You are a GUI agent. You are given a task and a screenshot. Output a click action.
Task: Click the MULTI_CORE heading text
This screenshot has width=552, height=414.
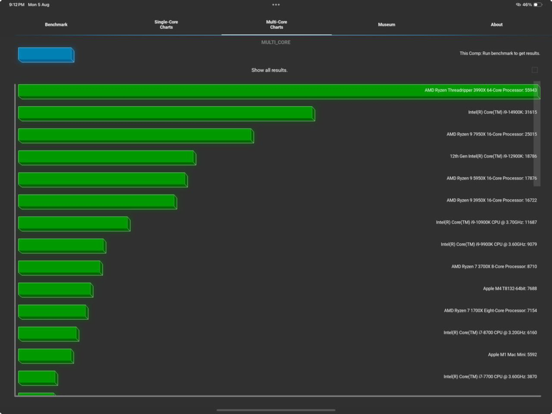pos(276,42)
